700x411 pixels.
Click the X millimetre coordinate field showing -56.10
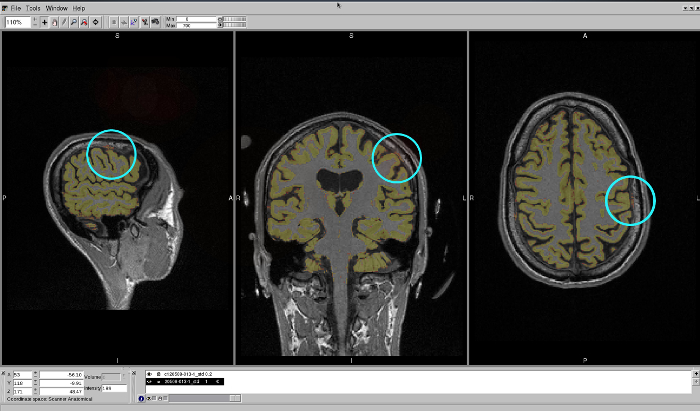[x=61, y=375]
